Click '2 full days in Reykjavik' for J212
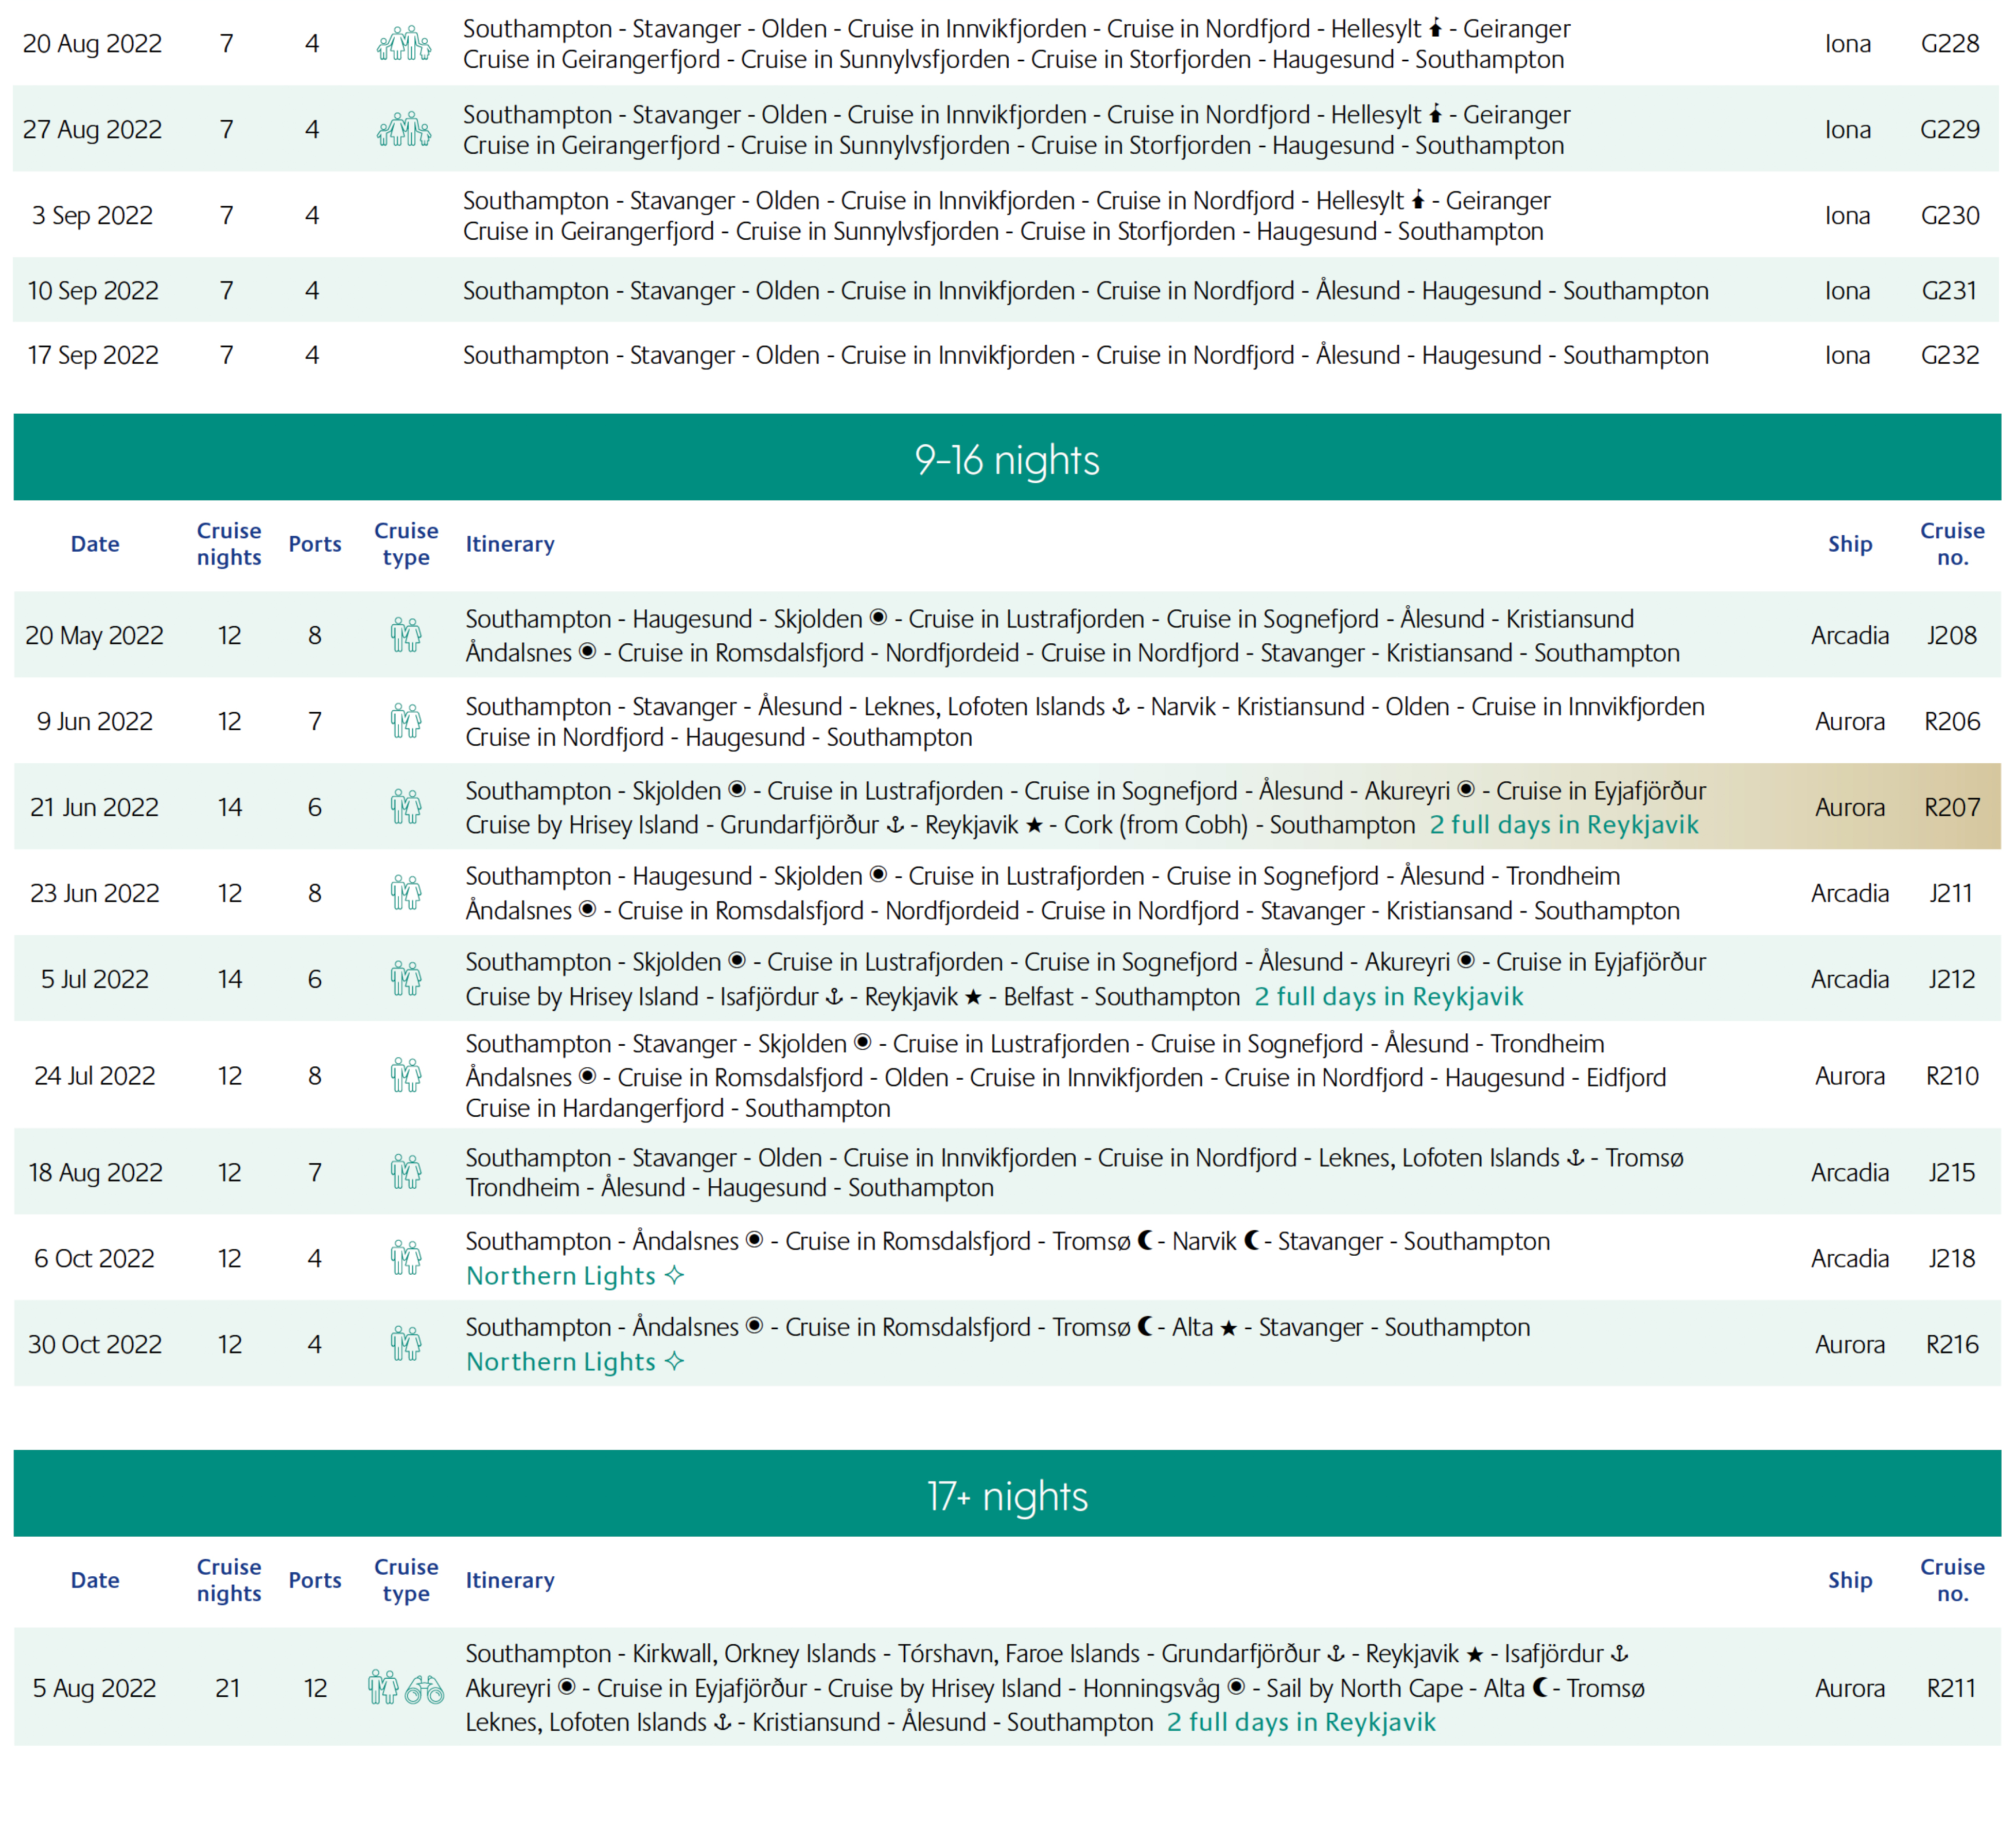This screenshot has height=1829, width=2016. coord(1389,996)
